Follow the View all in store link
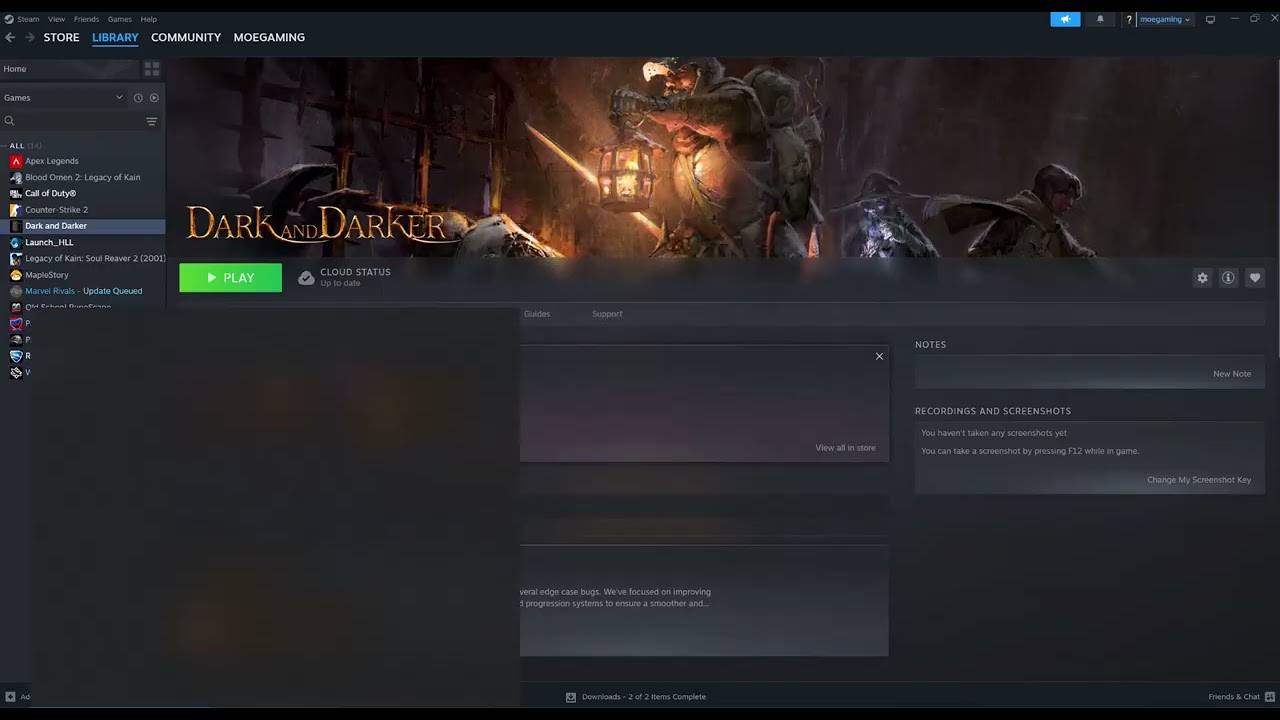The width and height of the screenshot is (1280, 720). point(845,448)
